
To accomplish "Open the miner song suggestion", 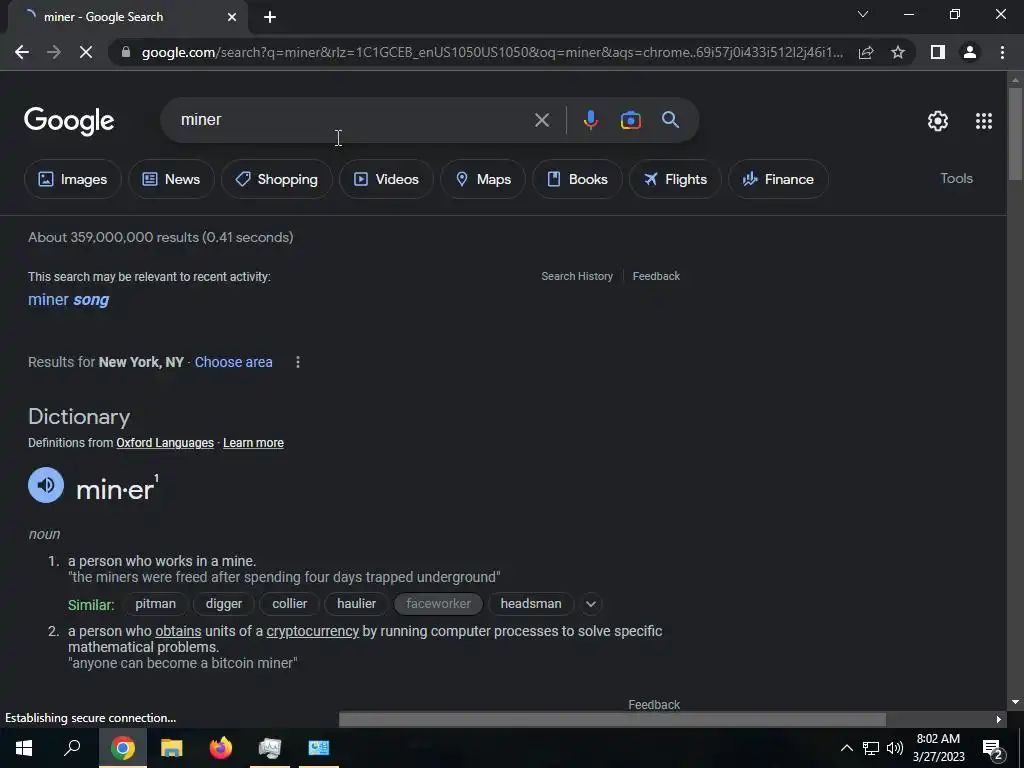I will click(69, 300).
